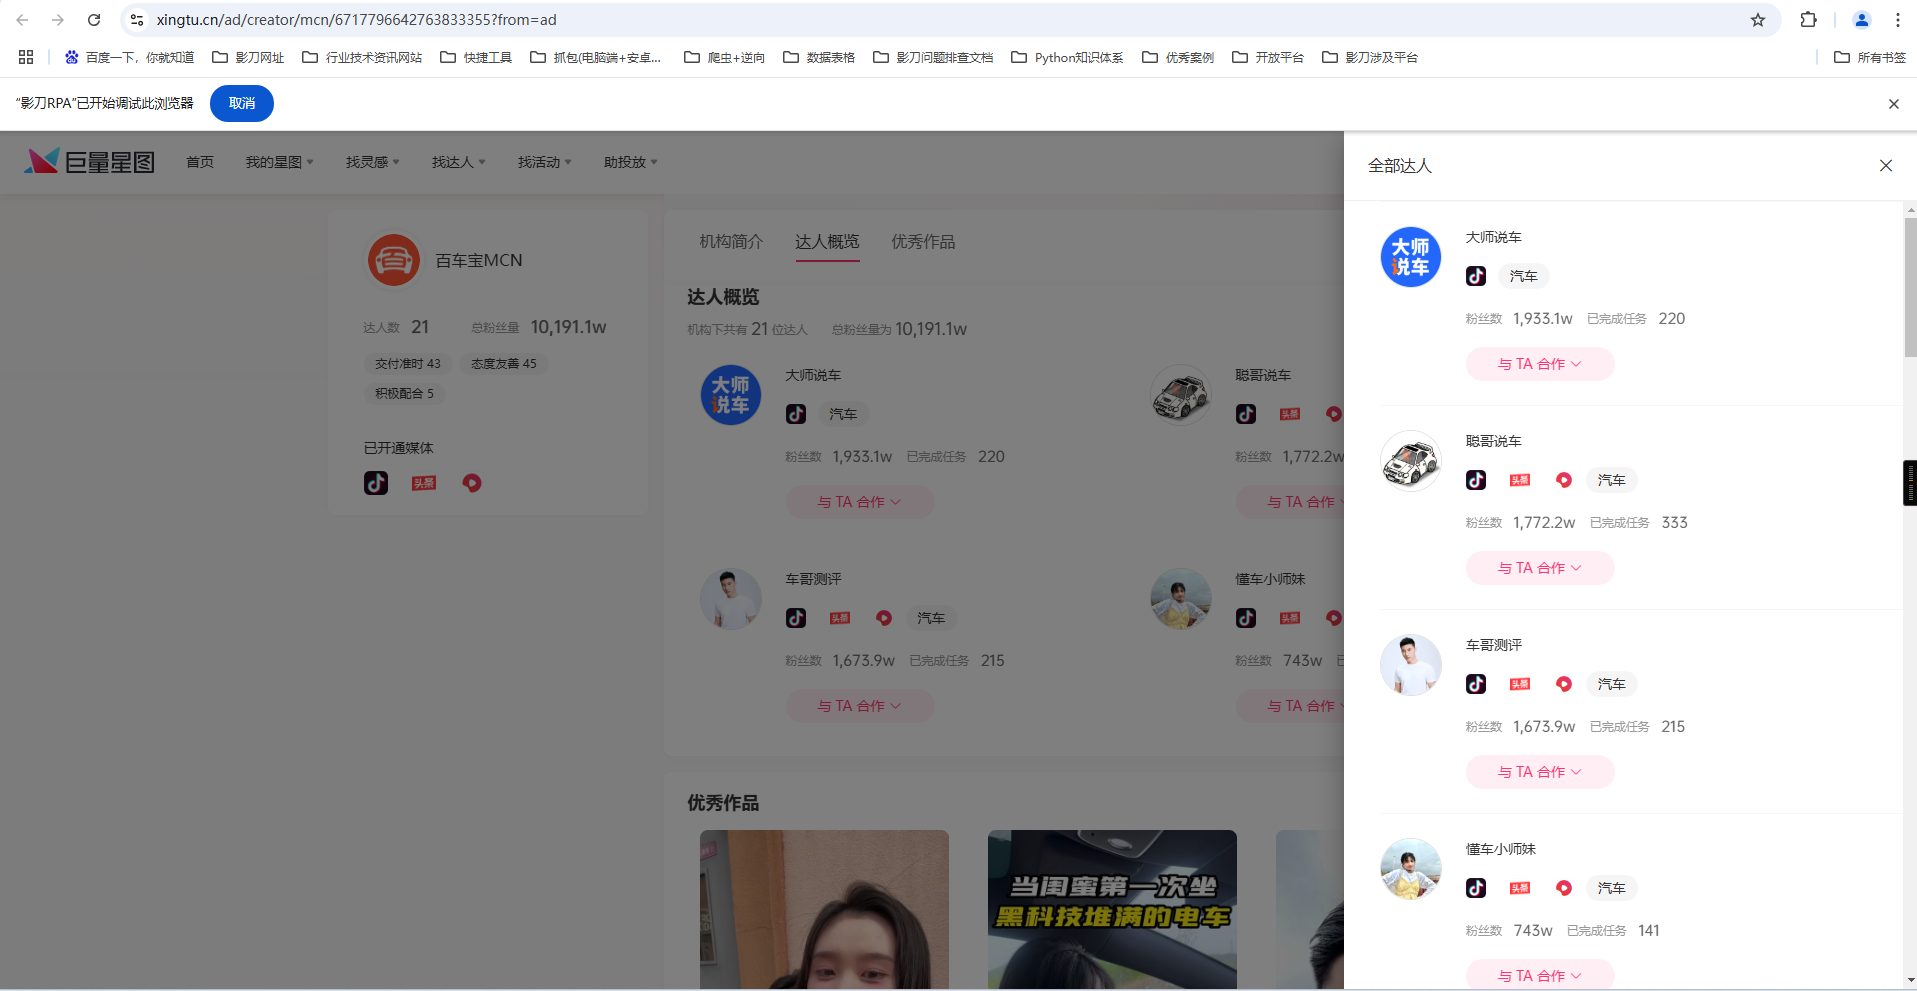Bookmark this page with the star icon
Screen dimensions: 1917x991
click(1758, 20)
